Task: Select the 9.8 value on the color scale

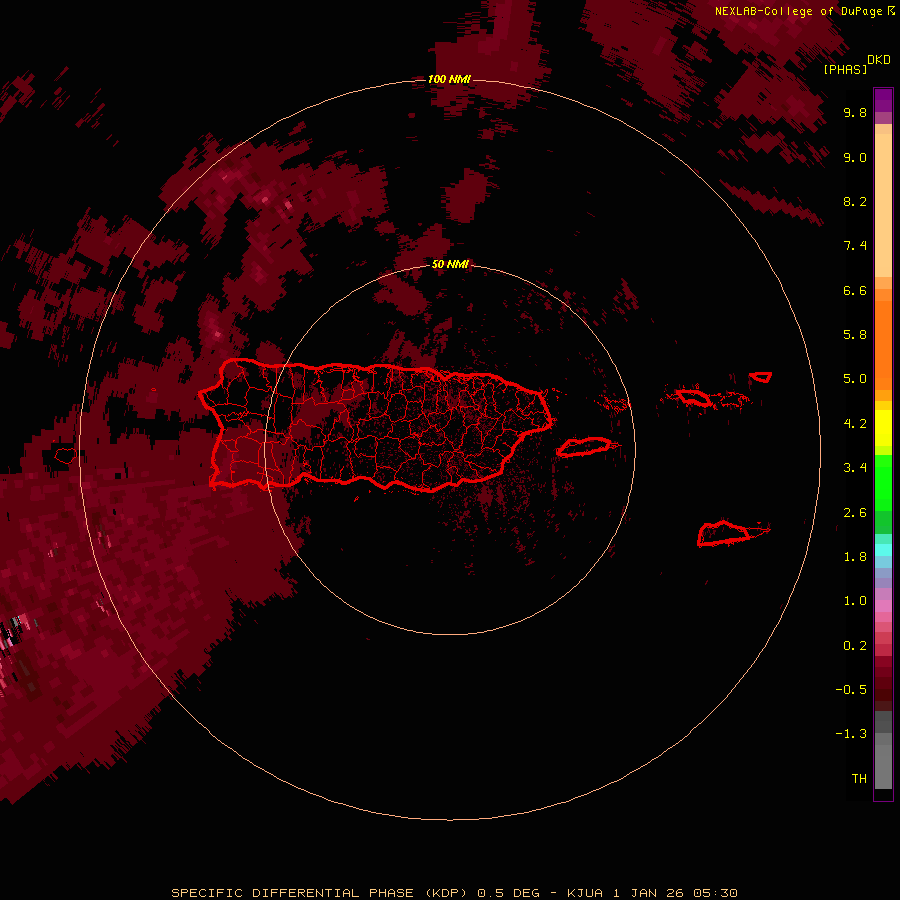Action: coord(855,112)
